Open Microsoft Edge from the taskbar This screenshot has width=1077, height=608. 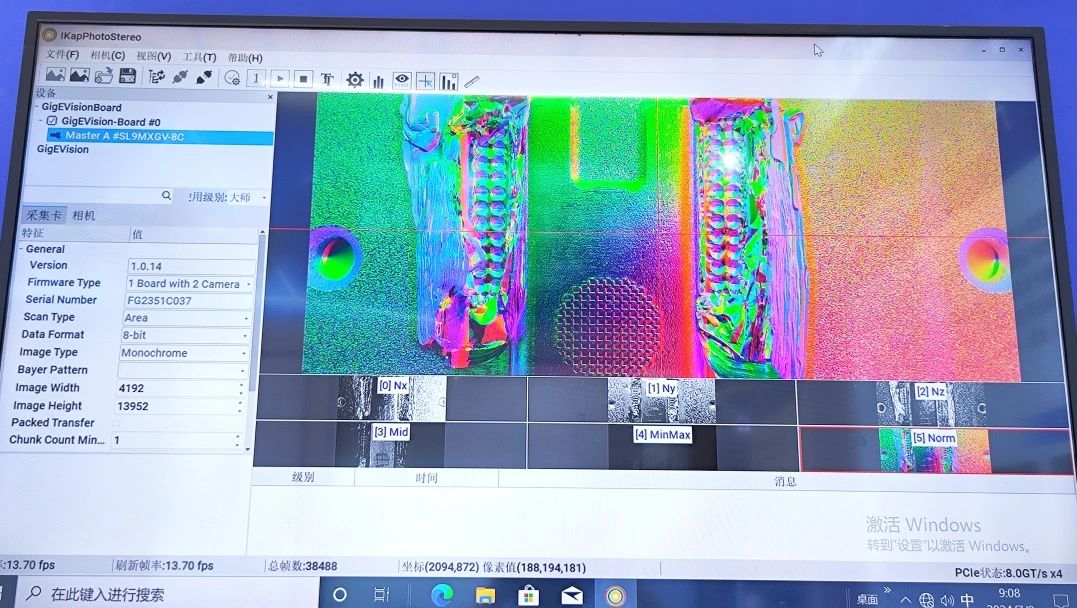pos(441,595)
